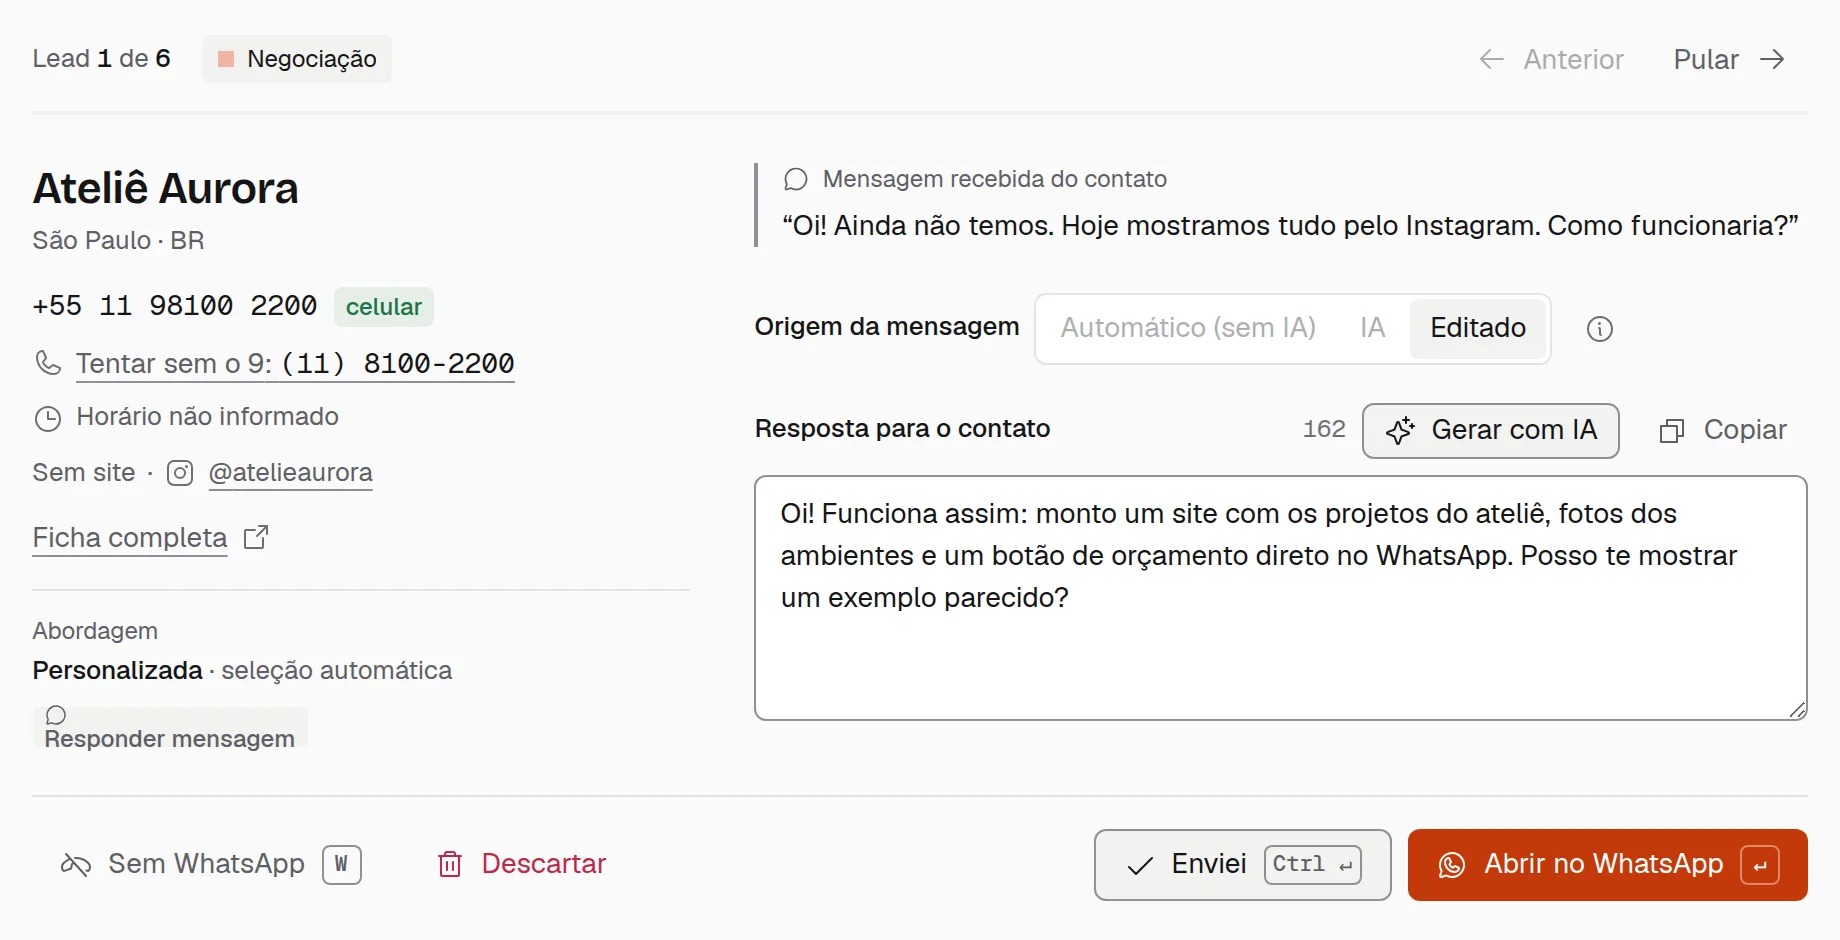Click the Enter key badge on Abrir no WhatsApp

(x=1760, y=865)
